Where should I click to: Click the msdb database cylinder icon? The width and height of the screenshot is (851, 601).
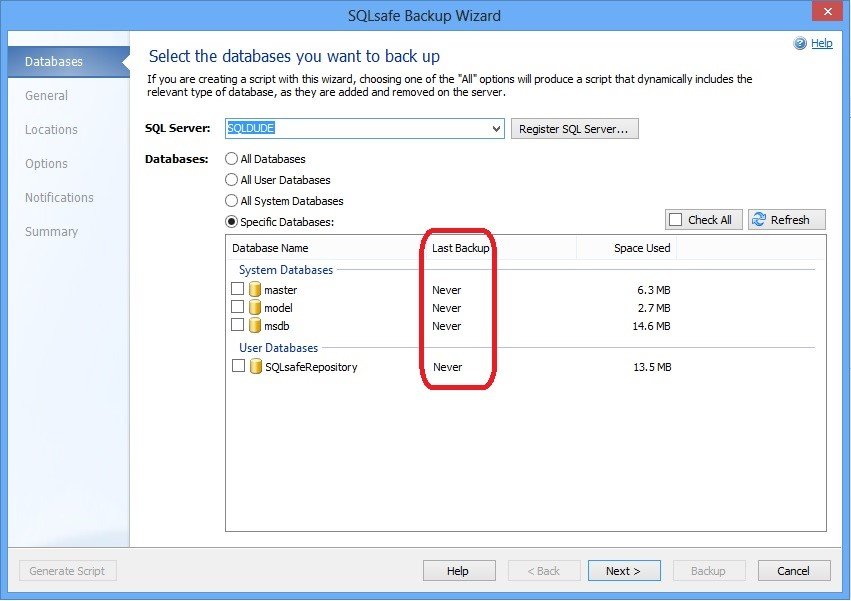click(255, 325)
